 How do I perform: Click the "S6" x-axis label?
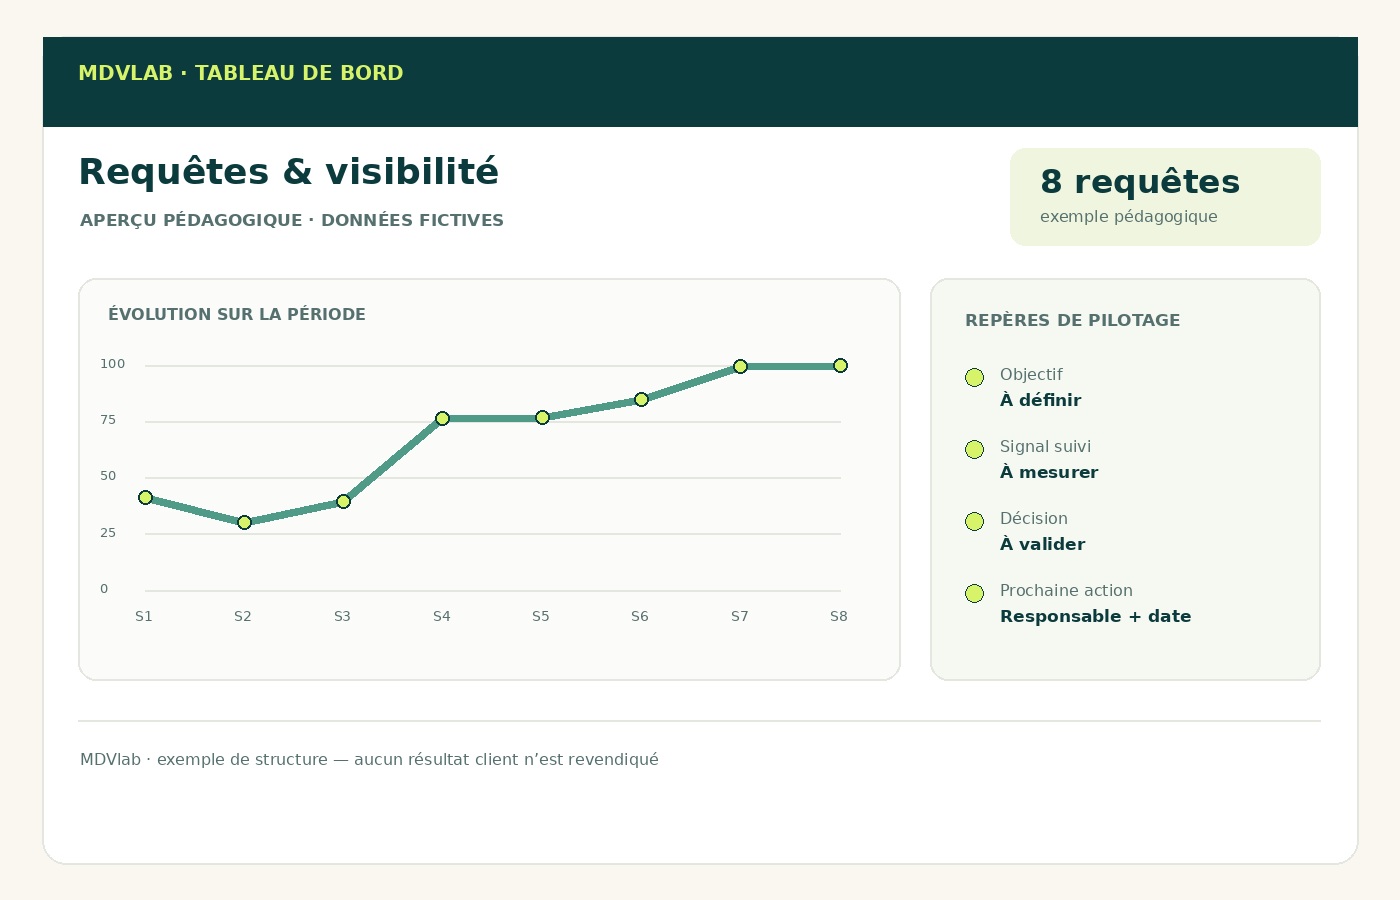640,616
